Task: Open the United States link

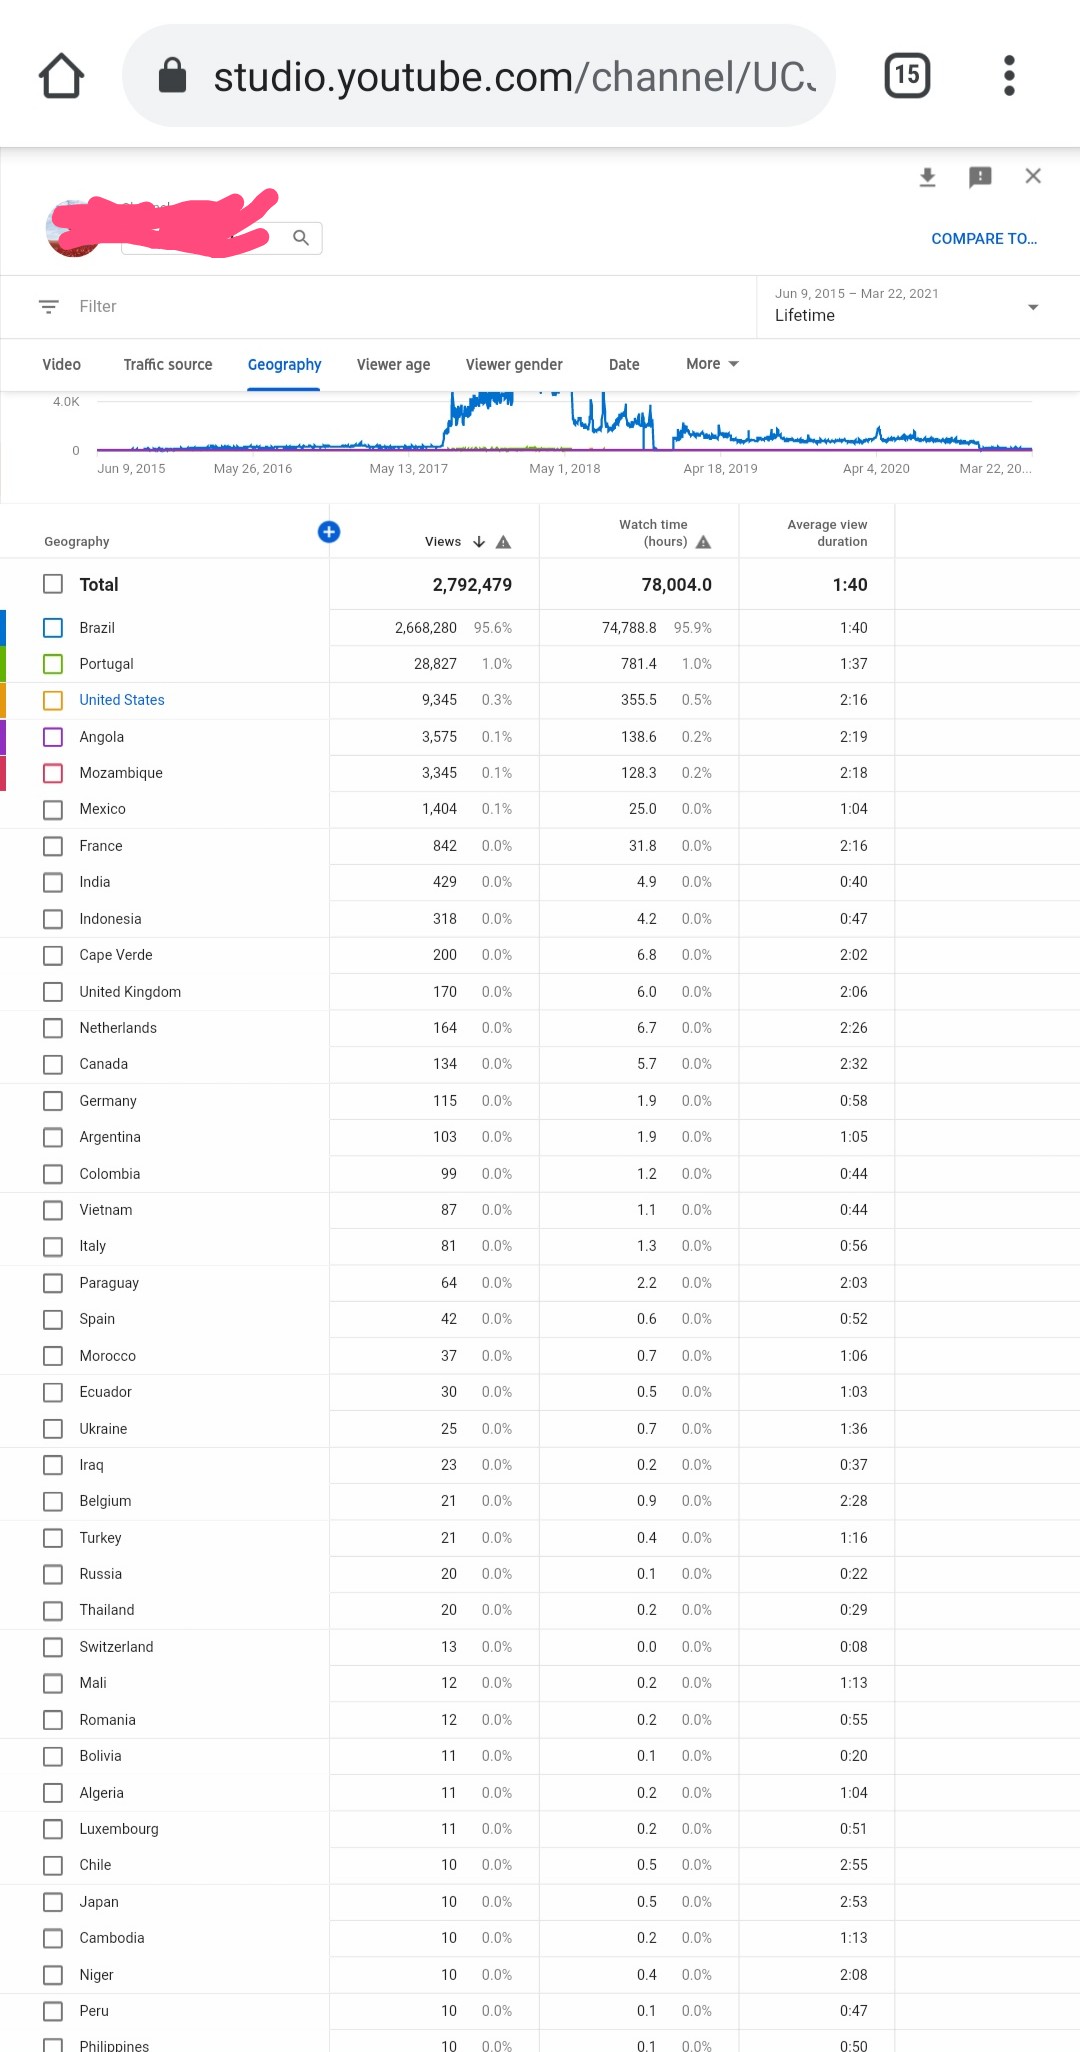Action: pos(122,700)
